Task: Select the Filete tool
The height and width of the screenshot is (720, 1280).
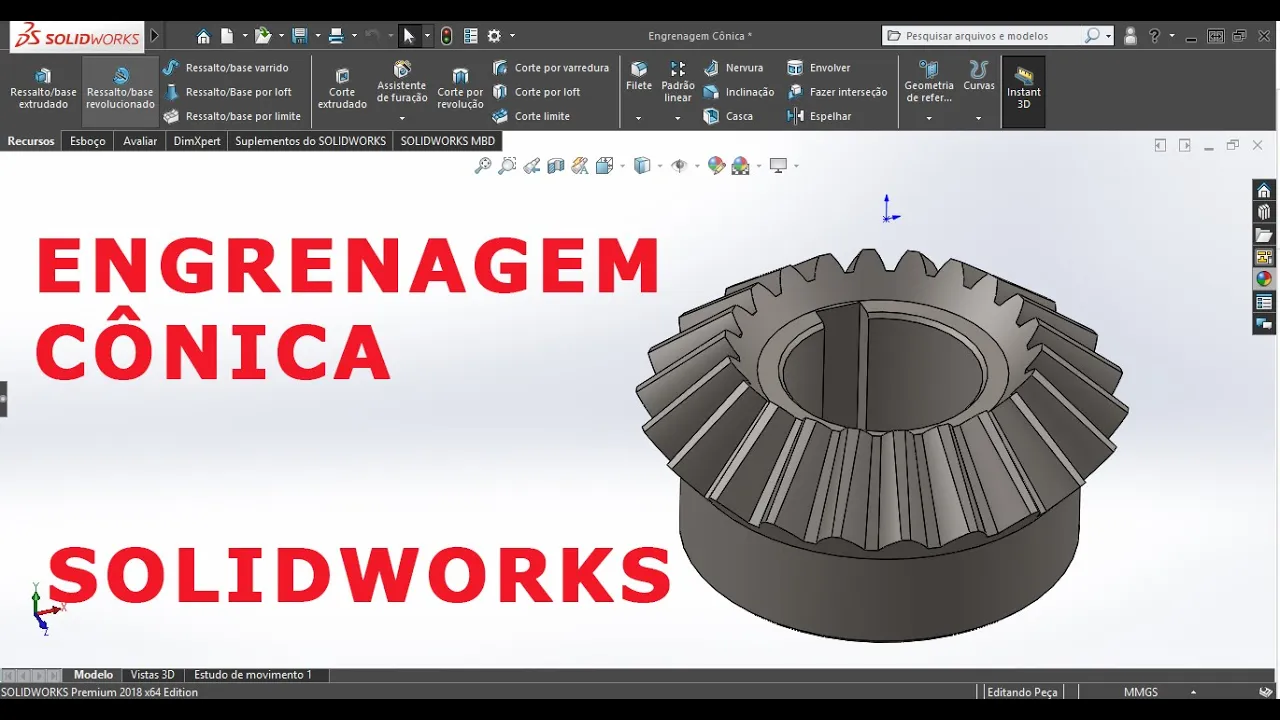Action: [639, 76]
